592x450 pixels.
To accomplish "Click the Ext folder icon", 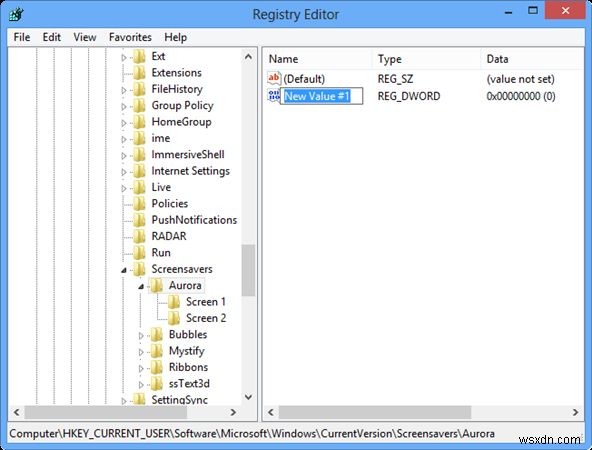I will (x=139, y=57).
